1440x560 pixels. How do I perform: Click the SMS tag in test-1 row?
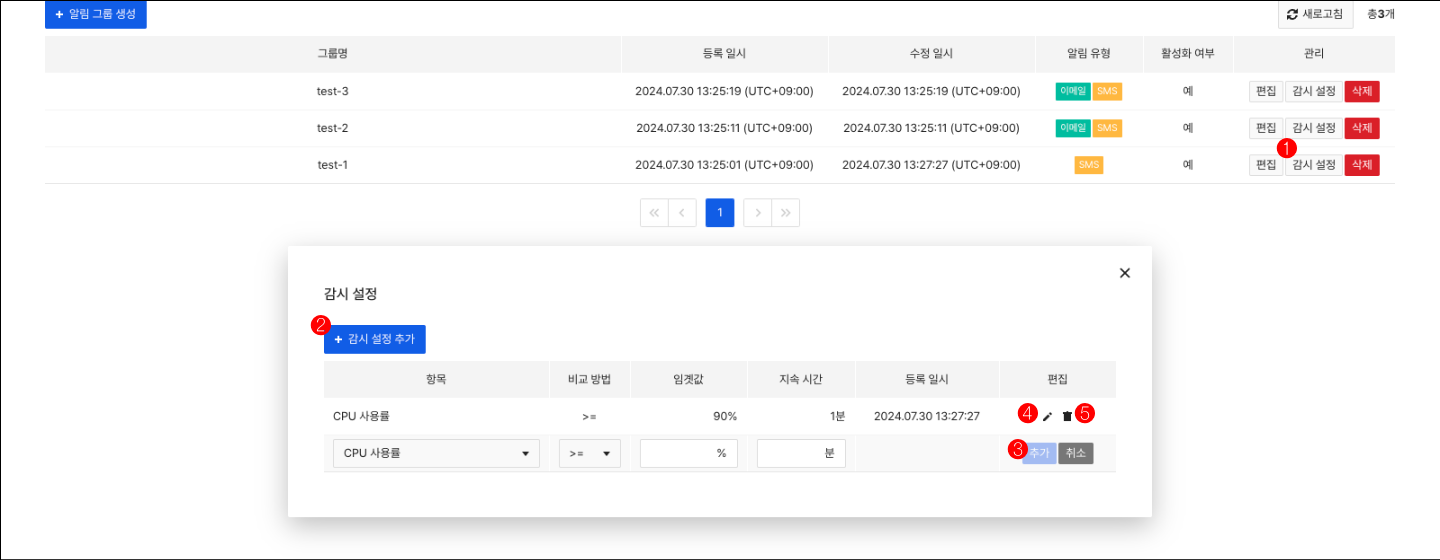[1089, 165]
